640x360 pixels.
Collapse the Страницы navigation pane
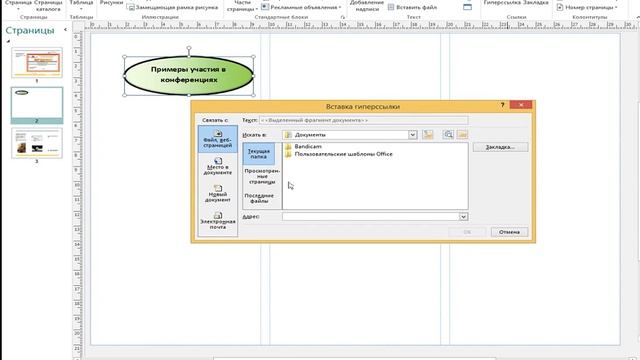click(65, 29)
